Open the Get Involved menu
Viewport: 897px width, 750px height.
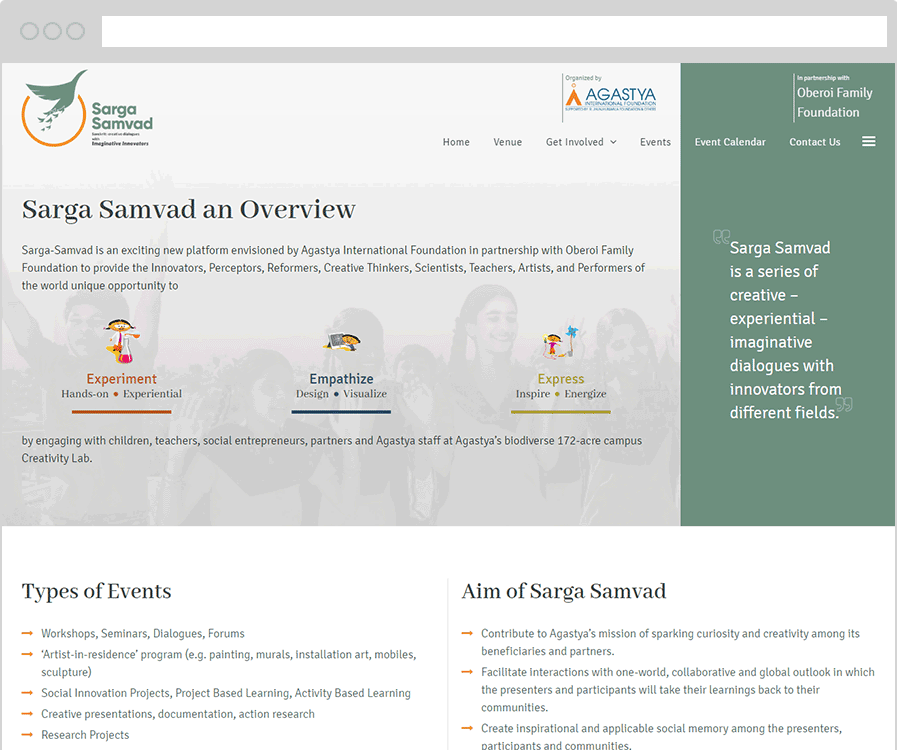click(x=574, y=142)
